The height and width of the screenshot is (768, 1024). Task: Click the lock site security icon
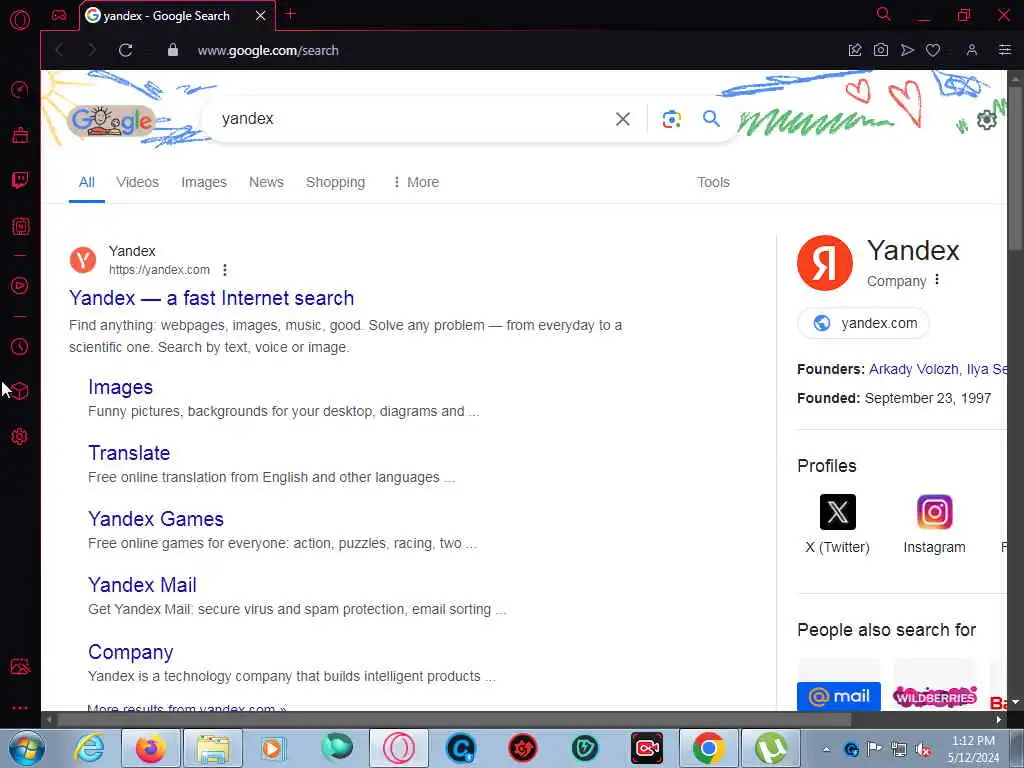pyautogui.click(x=173, y=50)
